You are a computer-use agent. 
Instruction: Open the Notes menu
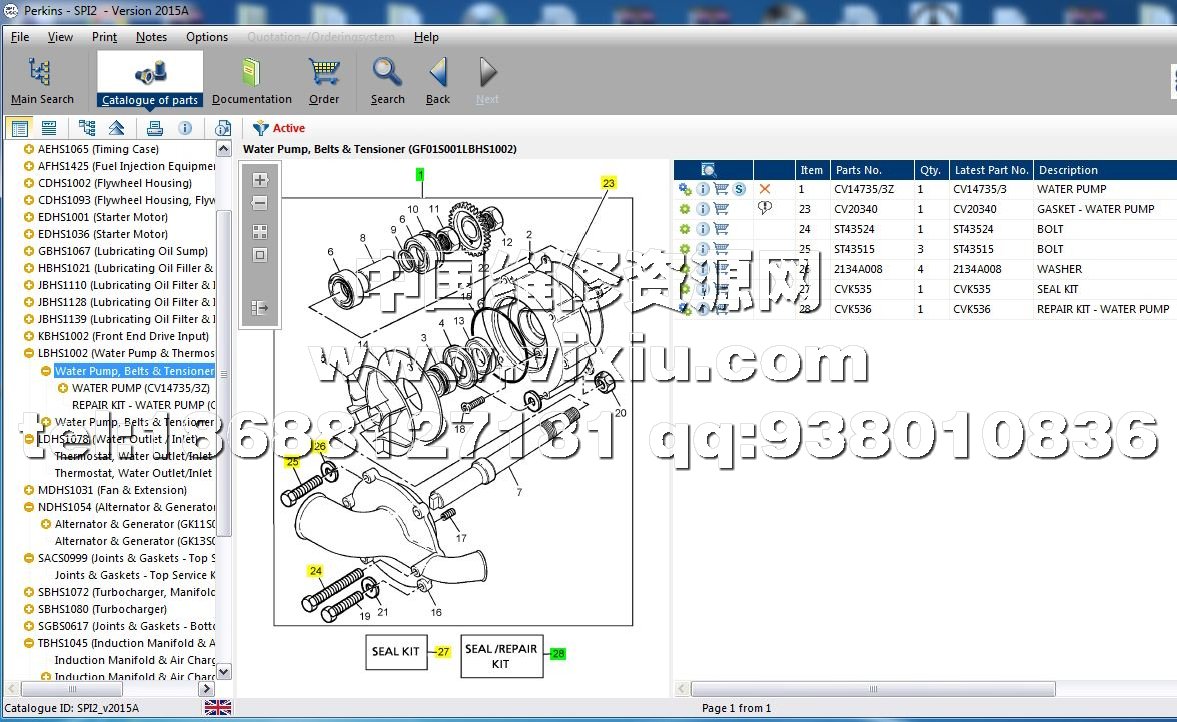point(151,37)
